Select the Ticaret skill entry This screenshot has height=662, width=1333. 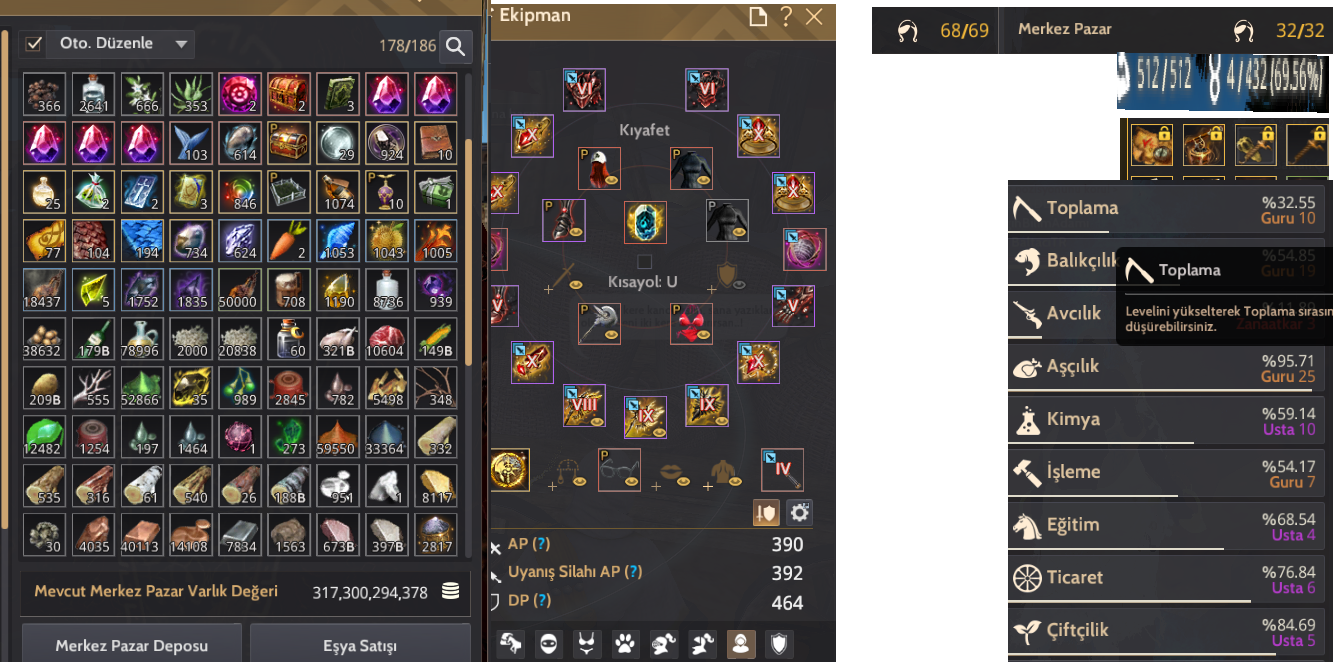click(1170, 579)
